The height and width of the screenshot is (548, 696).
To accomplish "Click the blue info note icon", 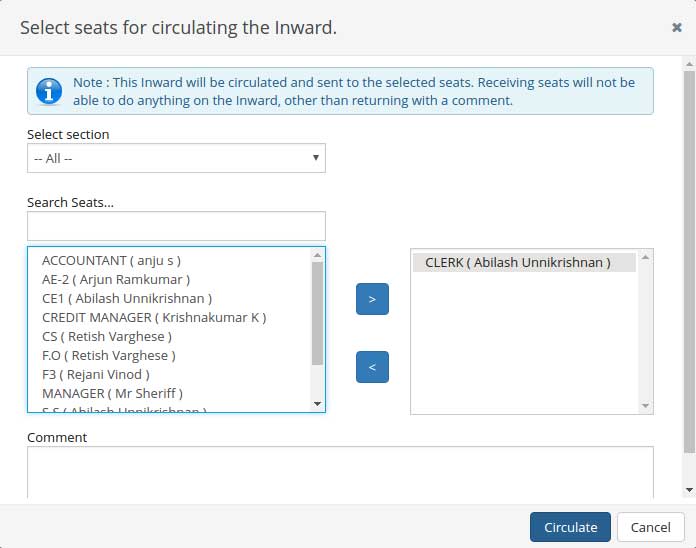I will (x=49, y=91).
